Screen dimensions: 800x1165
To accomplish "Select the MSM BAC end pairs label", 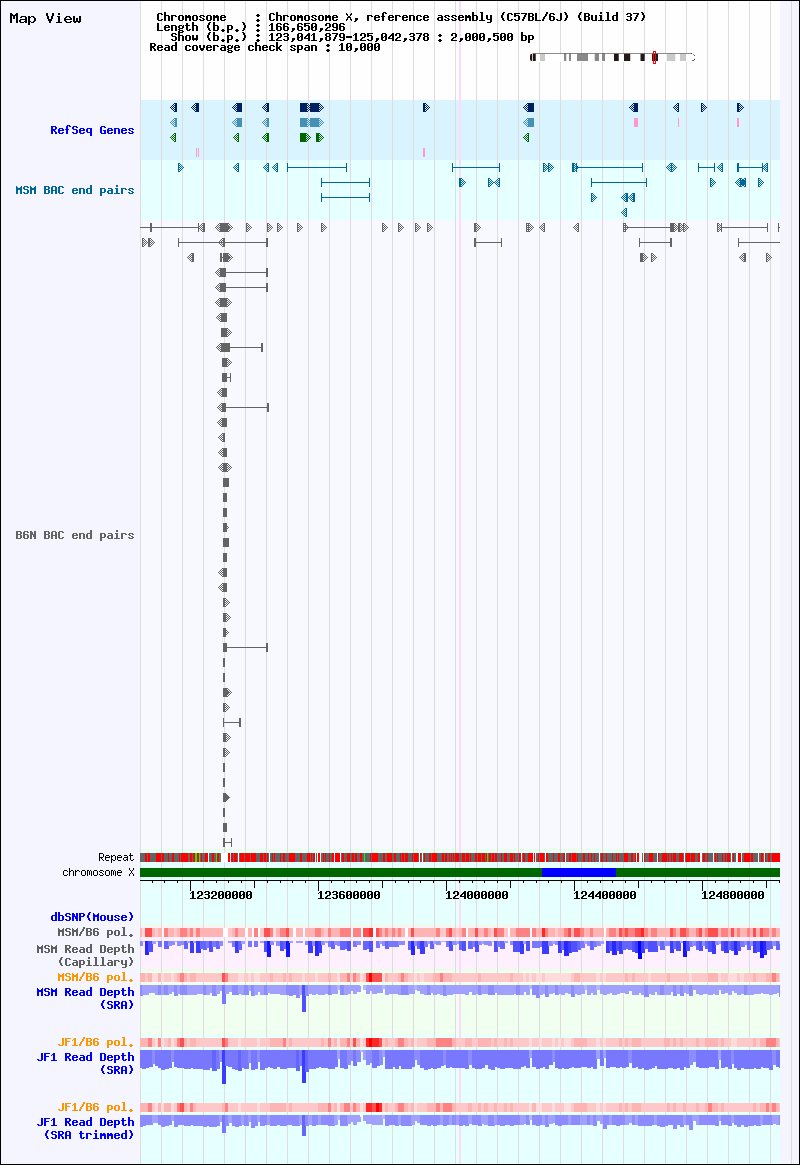I will click(x=75, y=190).
